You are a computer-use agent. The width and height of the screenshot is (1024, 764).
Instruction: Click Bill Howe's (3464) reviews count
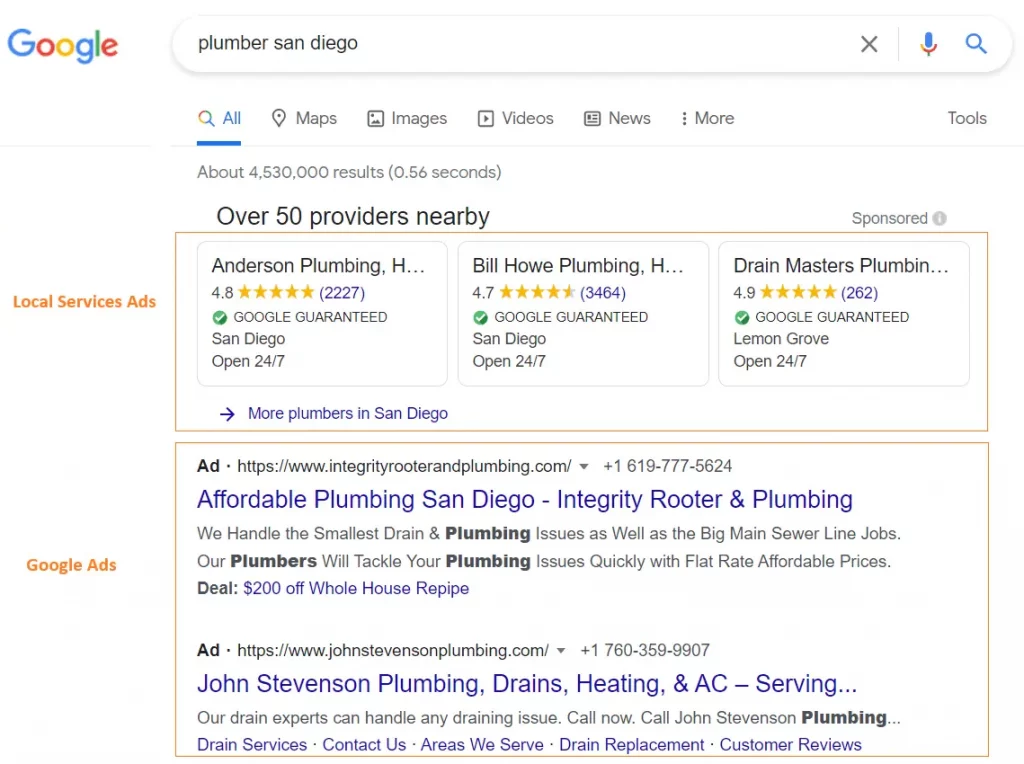pyautogui.click(x=603, y=293)
